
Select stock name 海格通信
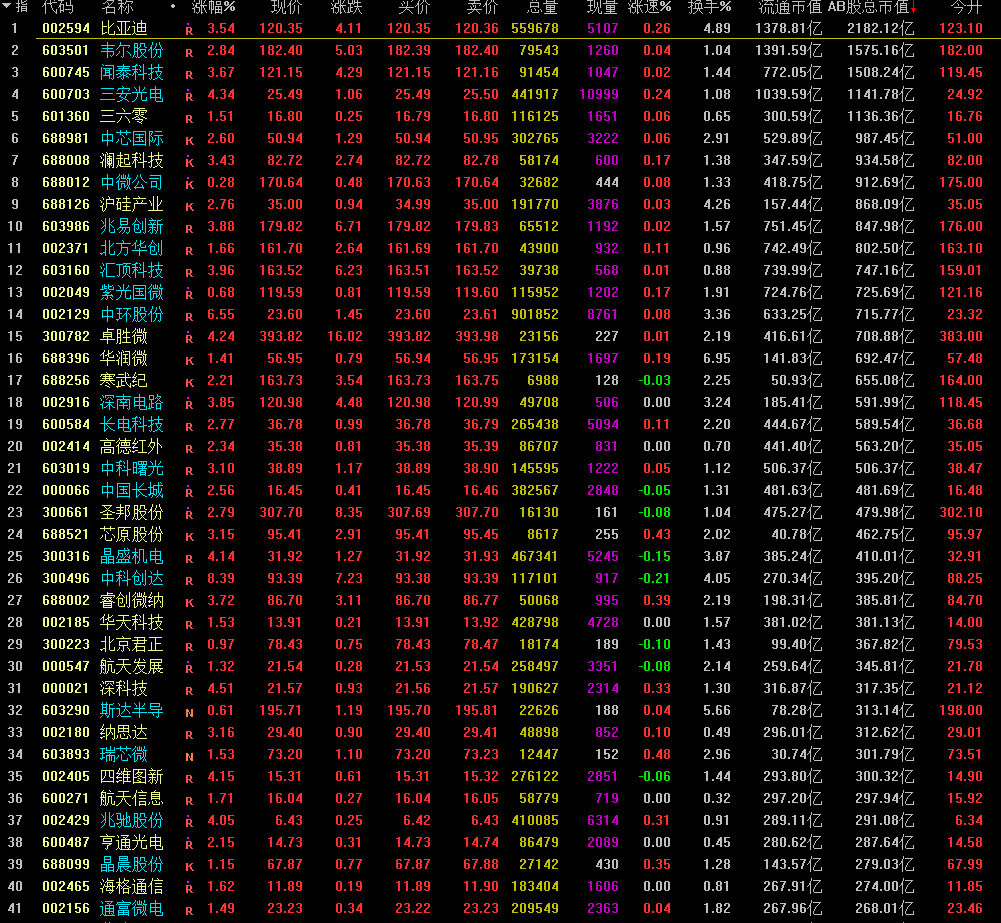[132, 886]
